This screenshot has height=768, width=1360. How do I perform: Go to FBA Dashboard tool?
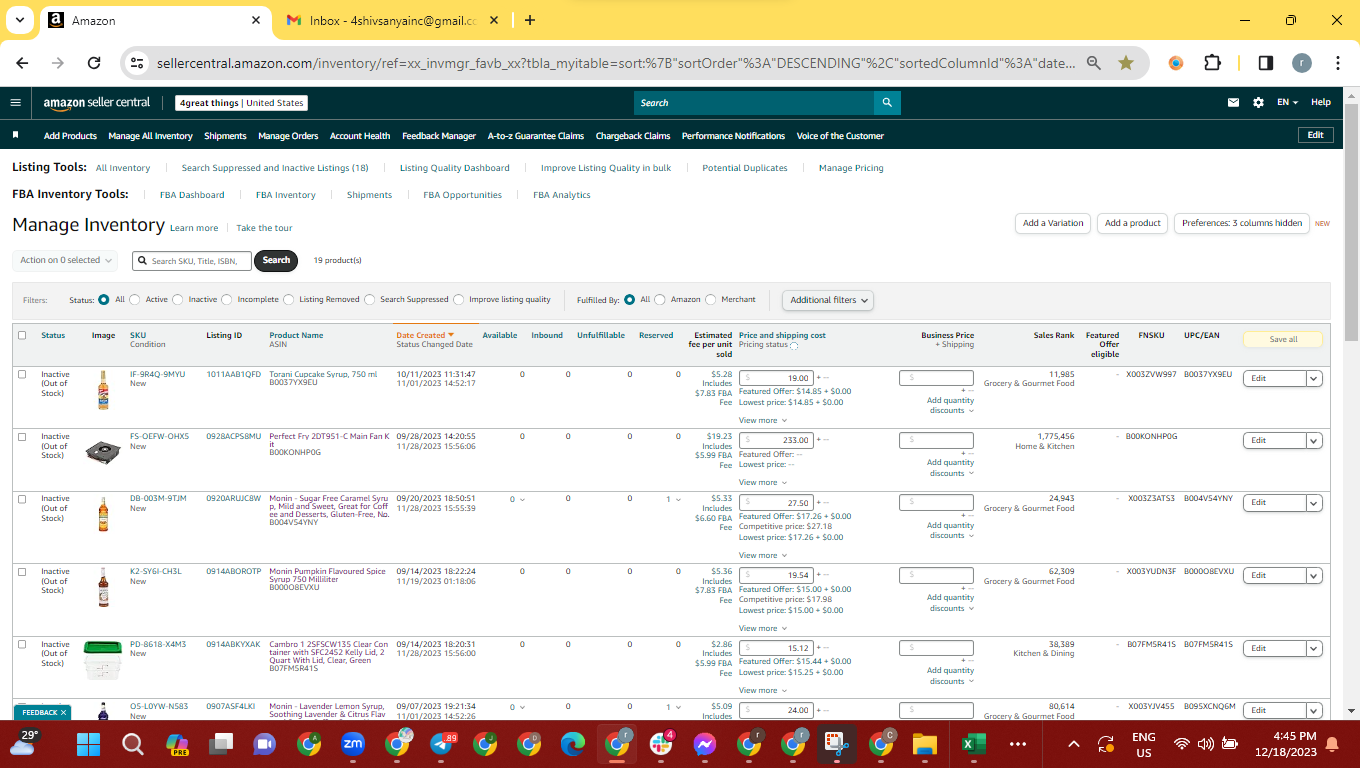[192, 195]
